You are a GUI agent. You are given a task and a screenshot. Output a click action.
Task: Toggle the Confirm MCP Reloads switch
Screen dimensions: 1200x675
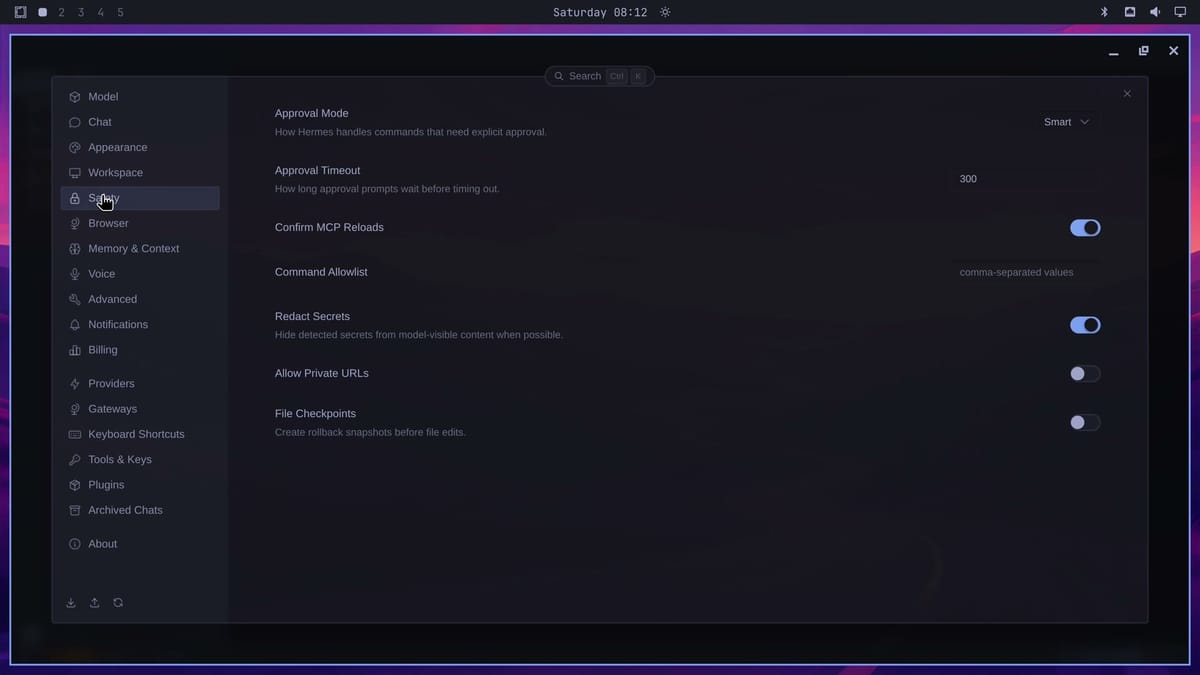click(x=1085, y=228)
